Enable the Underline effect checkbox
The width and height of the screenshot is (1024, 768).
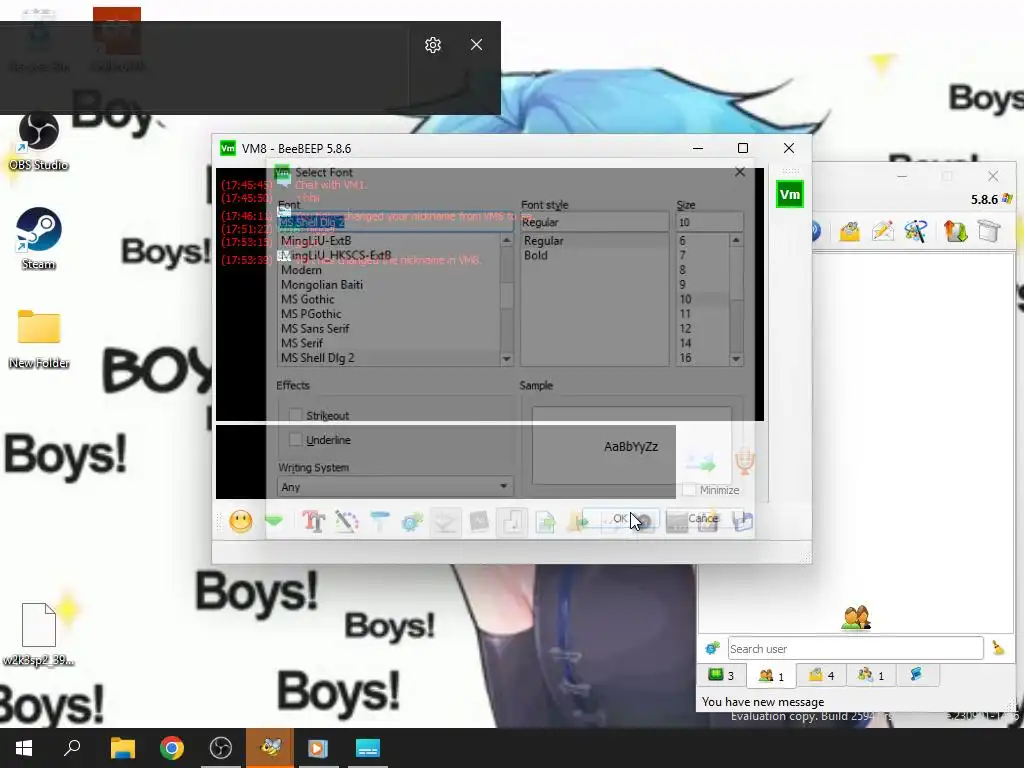click(295, 440)
